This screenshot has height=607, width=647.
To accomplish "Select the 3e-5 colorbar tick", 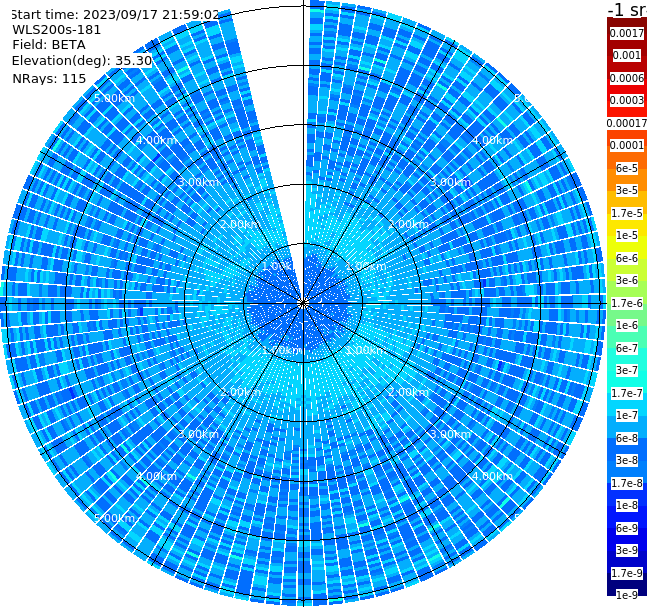I will click(627, 190).
